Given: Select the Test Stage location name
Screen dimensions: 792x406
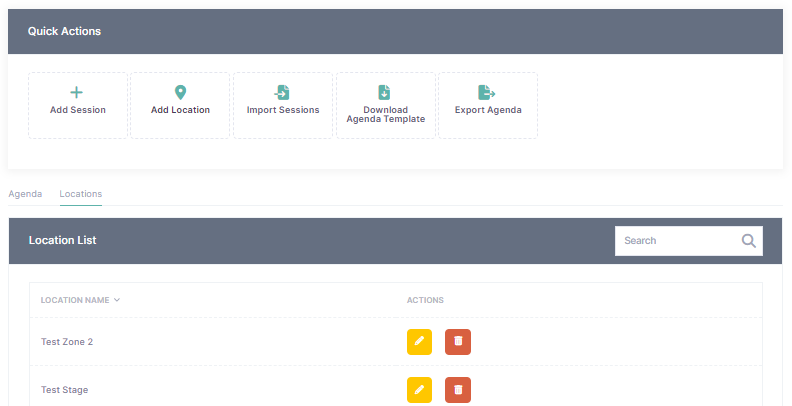Looking at the screenshot, I should (64, 390).
